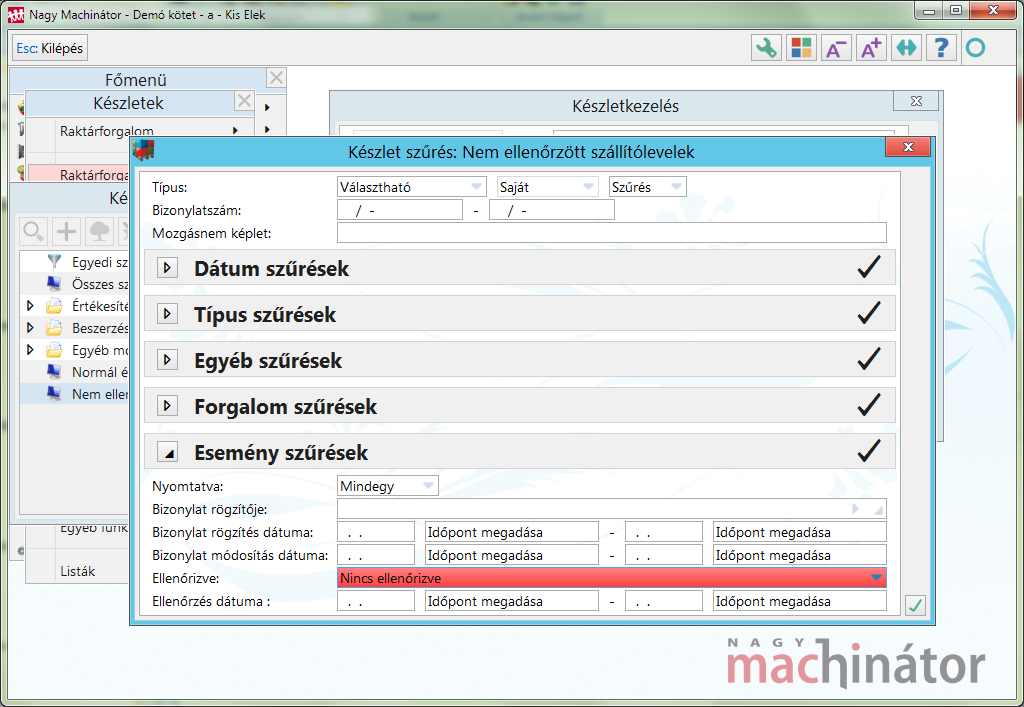Viewport: 1024px width, 707px height.
Task: Click Bizonylat rögzítés dátuma end date field
Action: [x=664, y=532]
